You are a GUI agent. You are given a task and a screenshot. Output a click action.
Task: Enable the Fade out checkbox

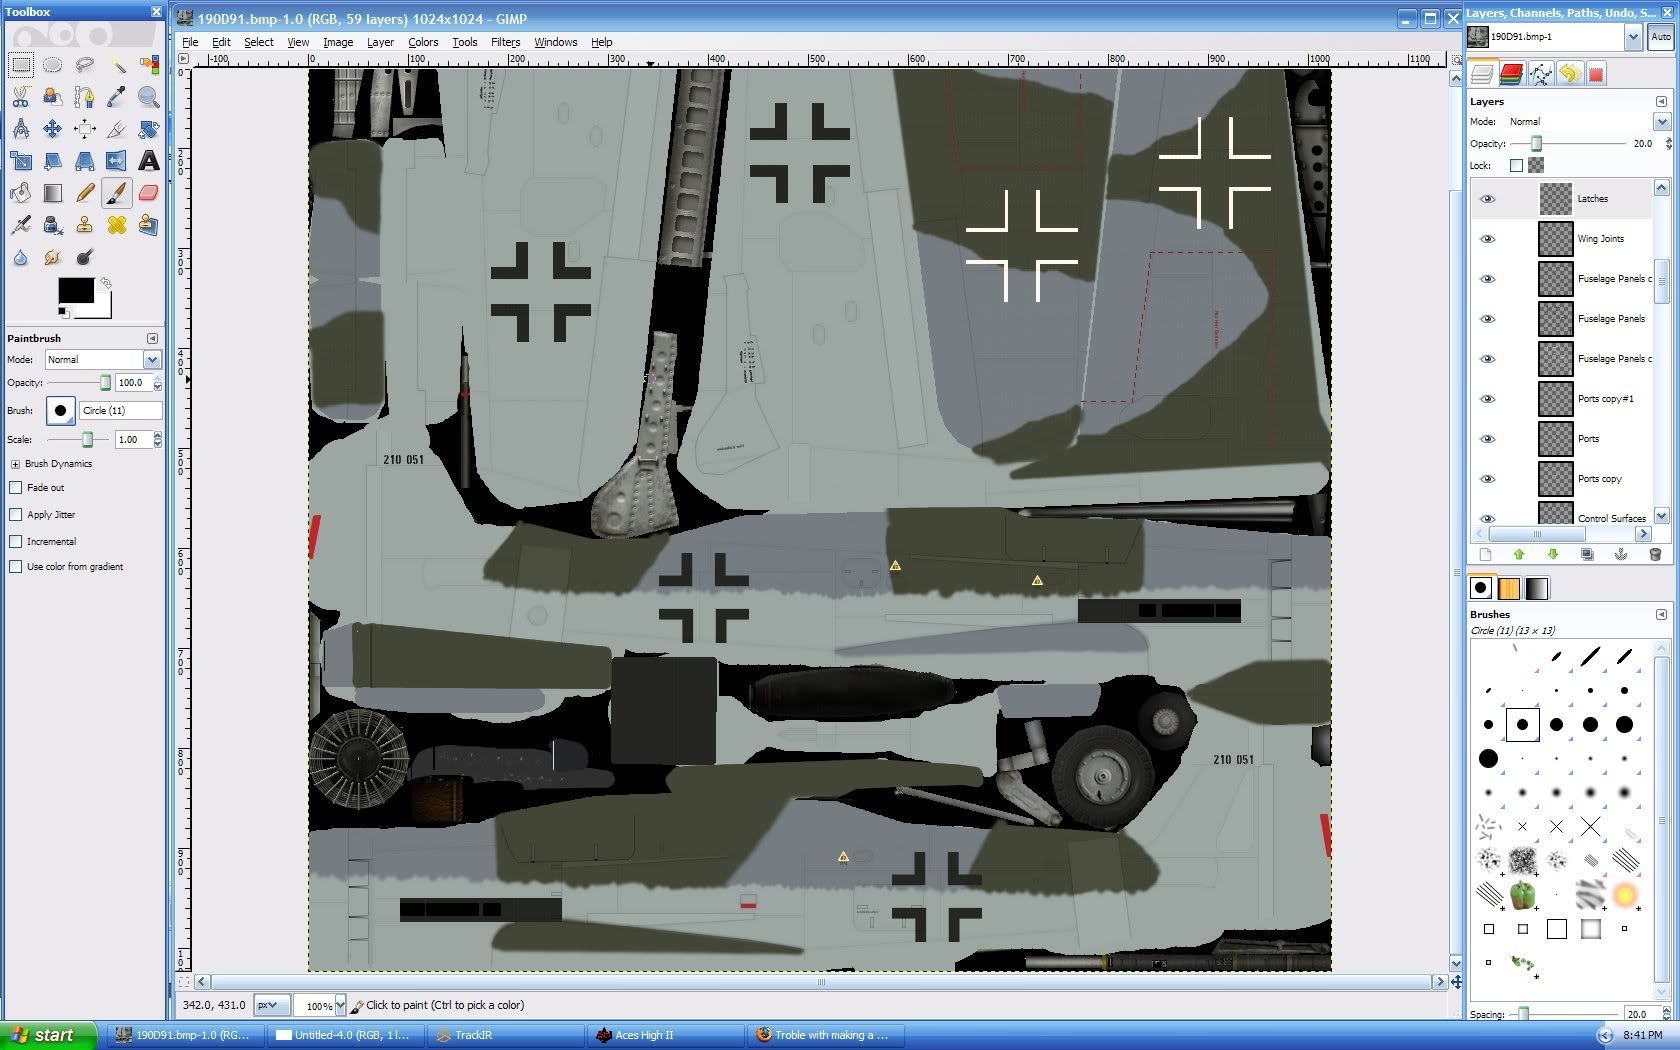coord(15,488)
